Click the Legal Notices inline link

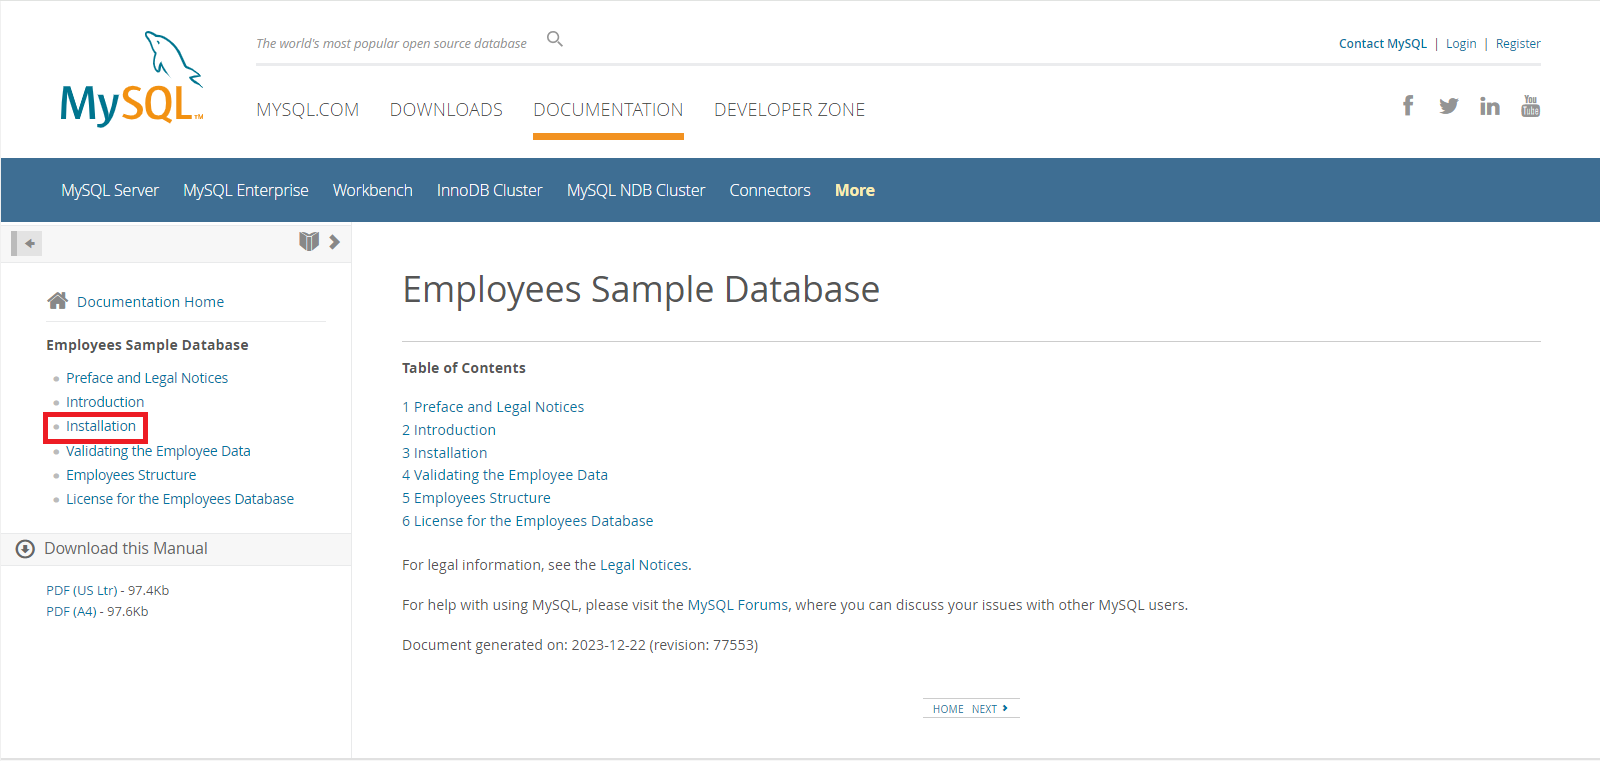pos(644,565)
